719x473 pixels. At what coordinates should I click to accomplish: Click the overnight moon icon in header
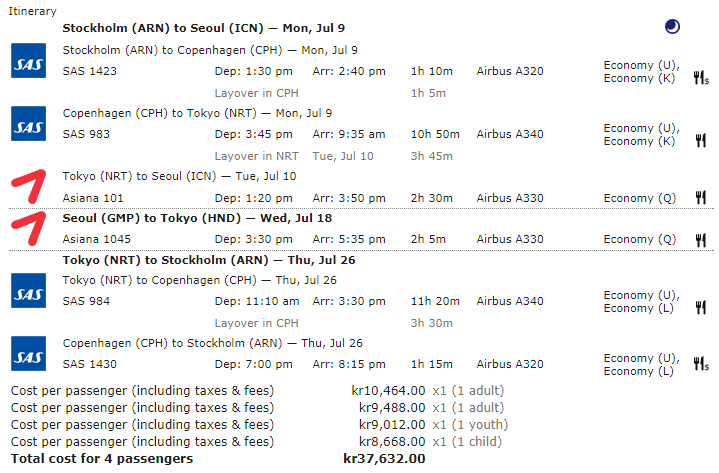672,27
